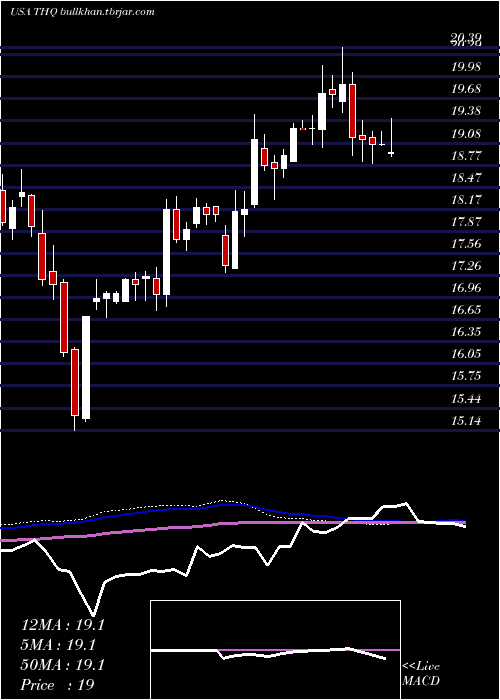
Task: Click the 19.68 price axis label
Action: coord(466,89)
